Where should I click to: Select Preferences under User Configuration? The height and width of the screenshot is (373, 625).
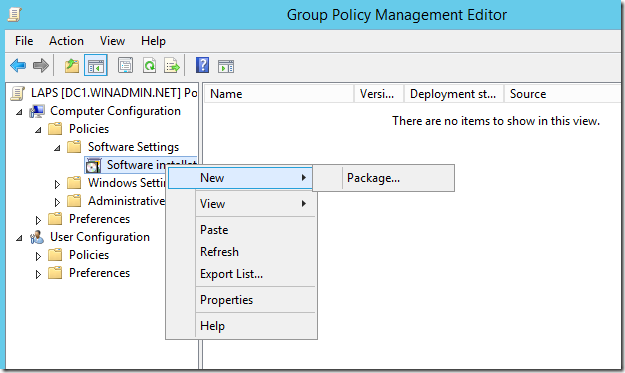(99, 273)
